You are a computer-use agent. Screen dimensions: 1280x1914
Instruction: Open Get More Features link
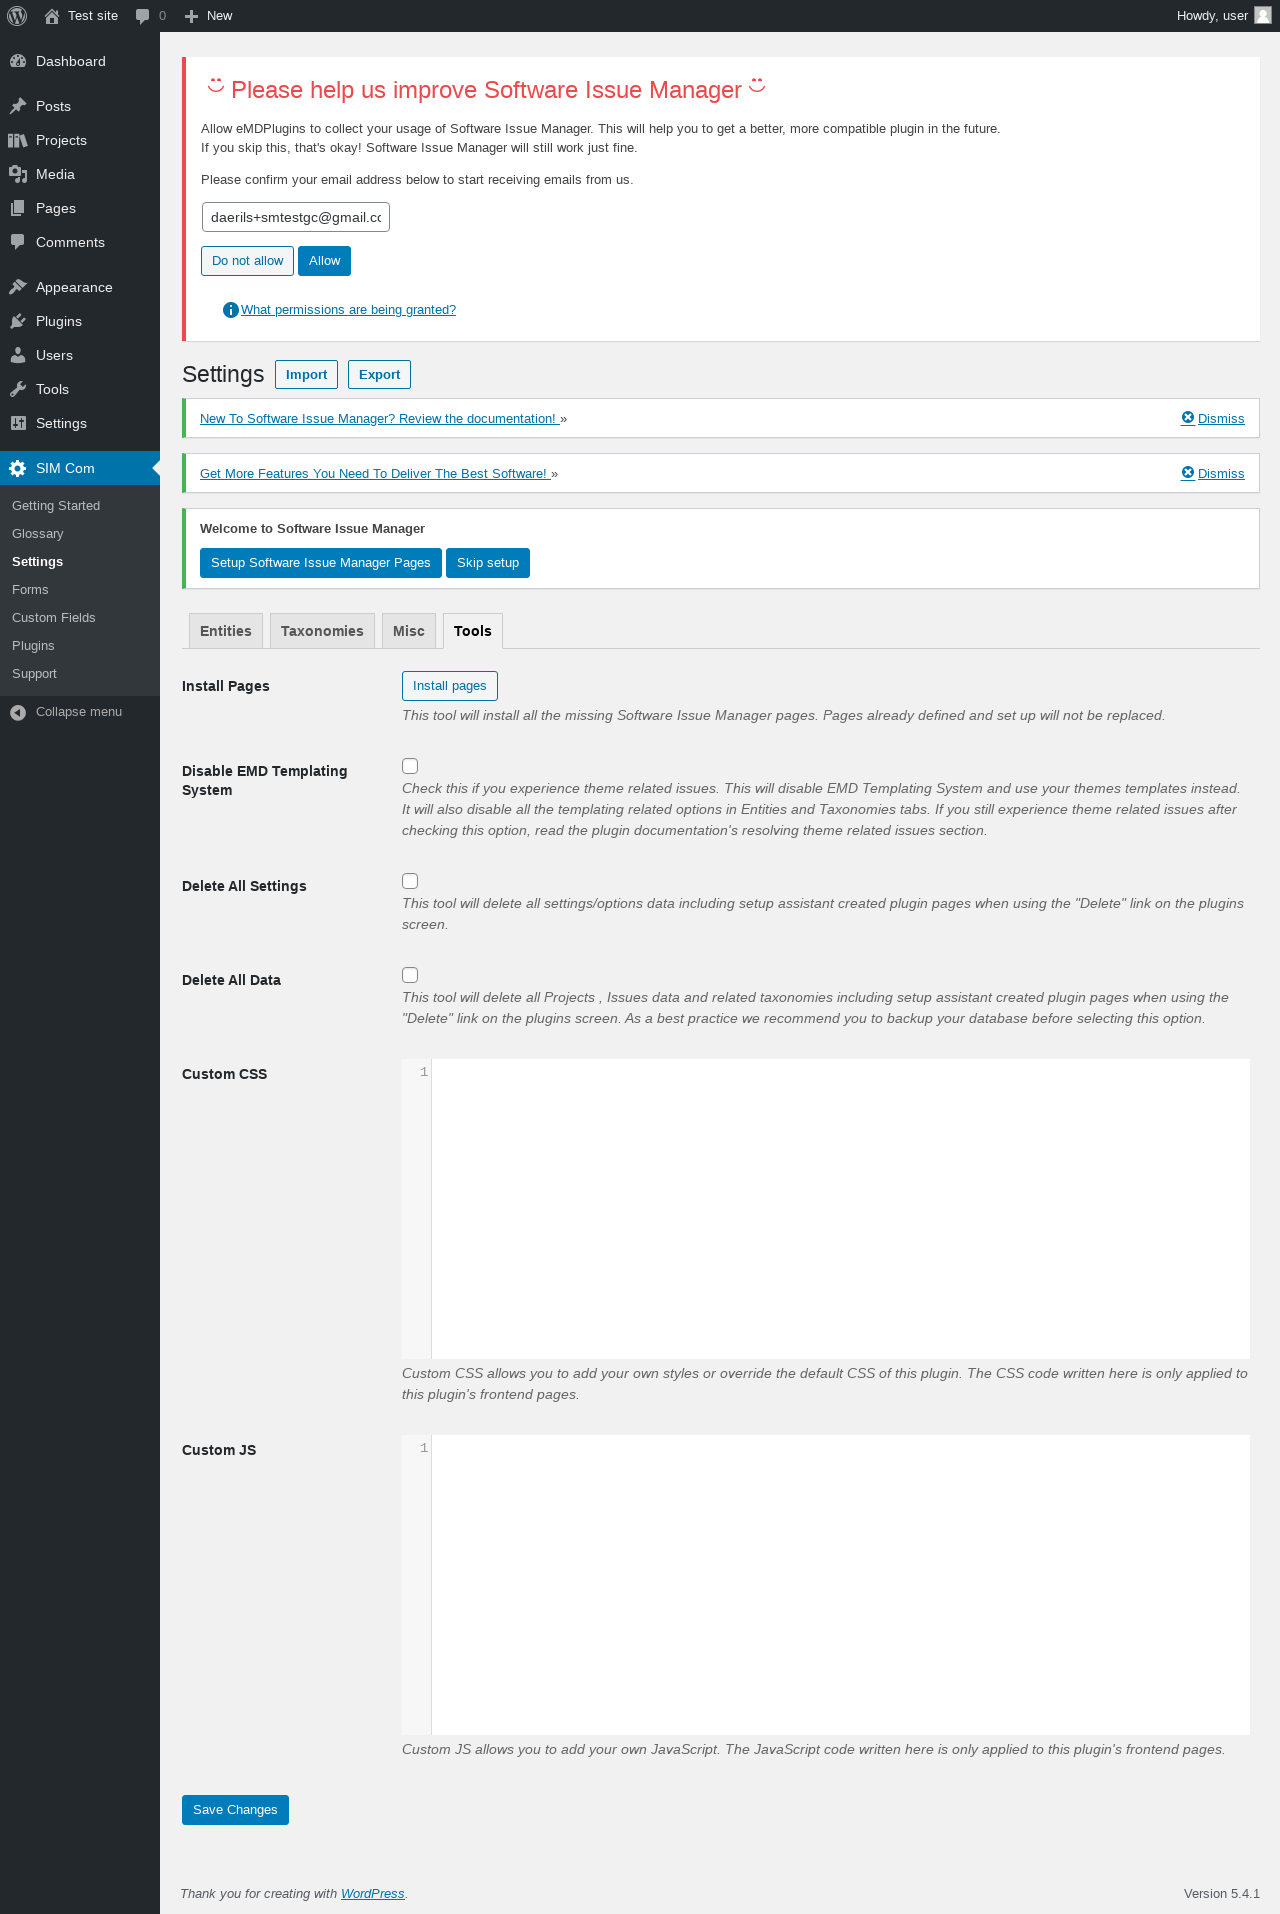[x=375, y=474]
